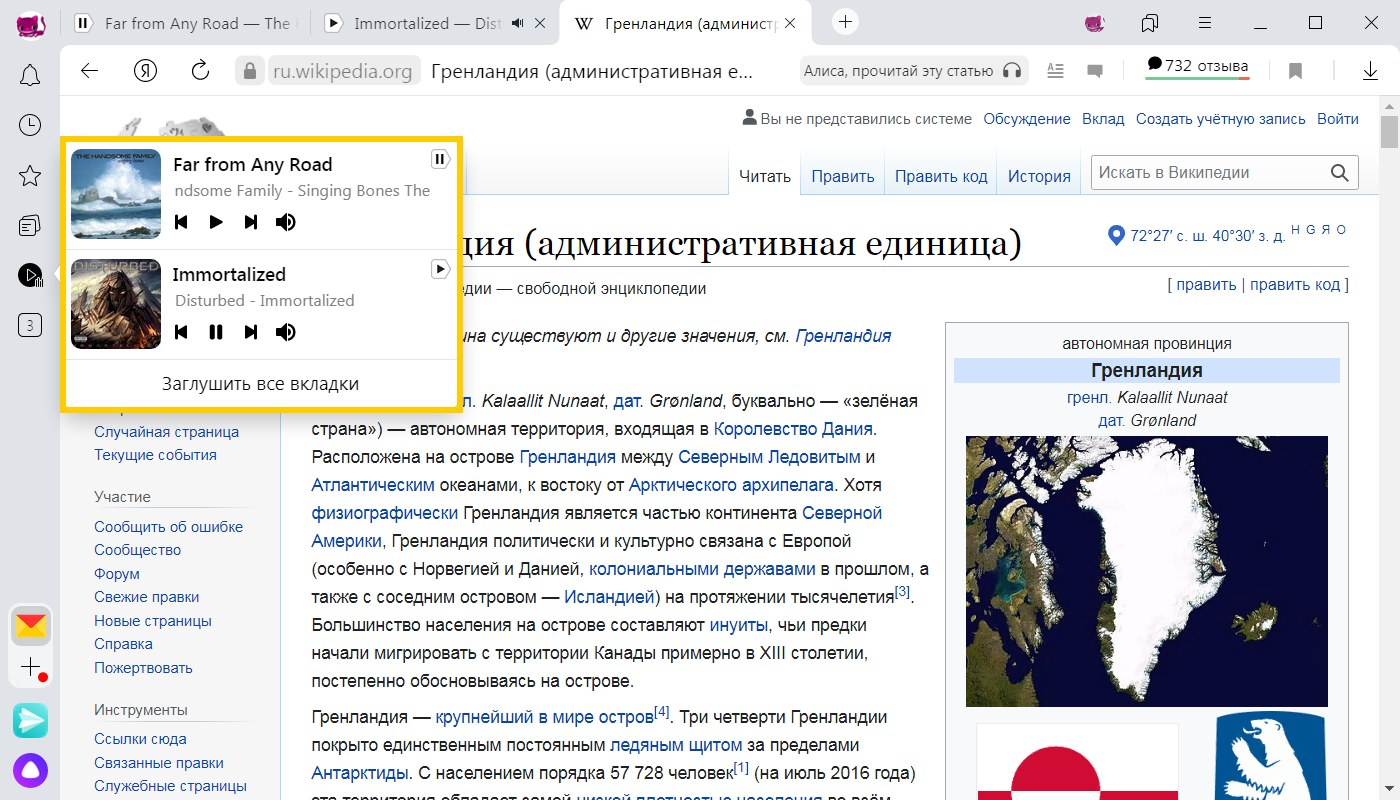Go to previous track in Immortalized player

pos(181,332)
